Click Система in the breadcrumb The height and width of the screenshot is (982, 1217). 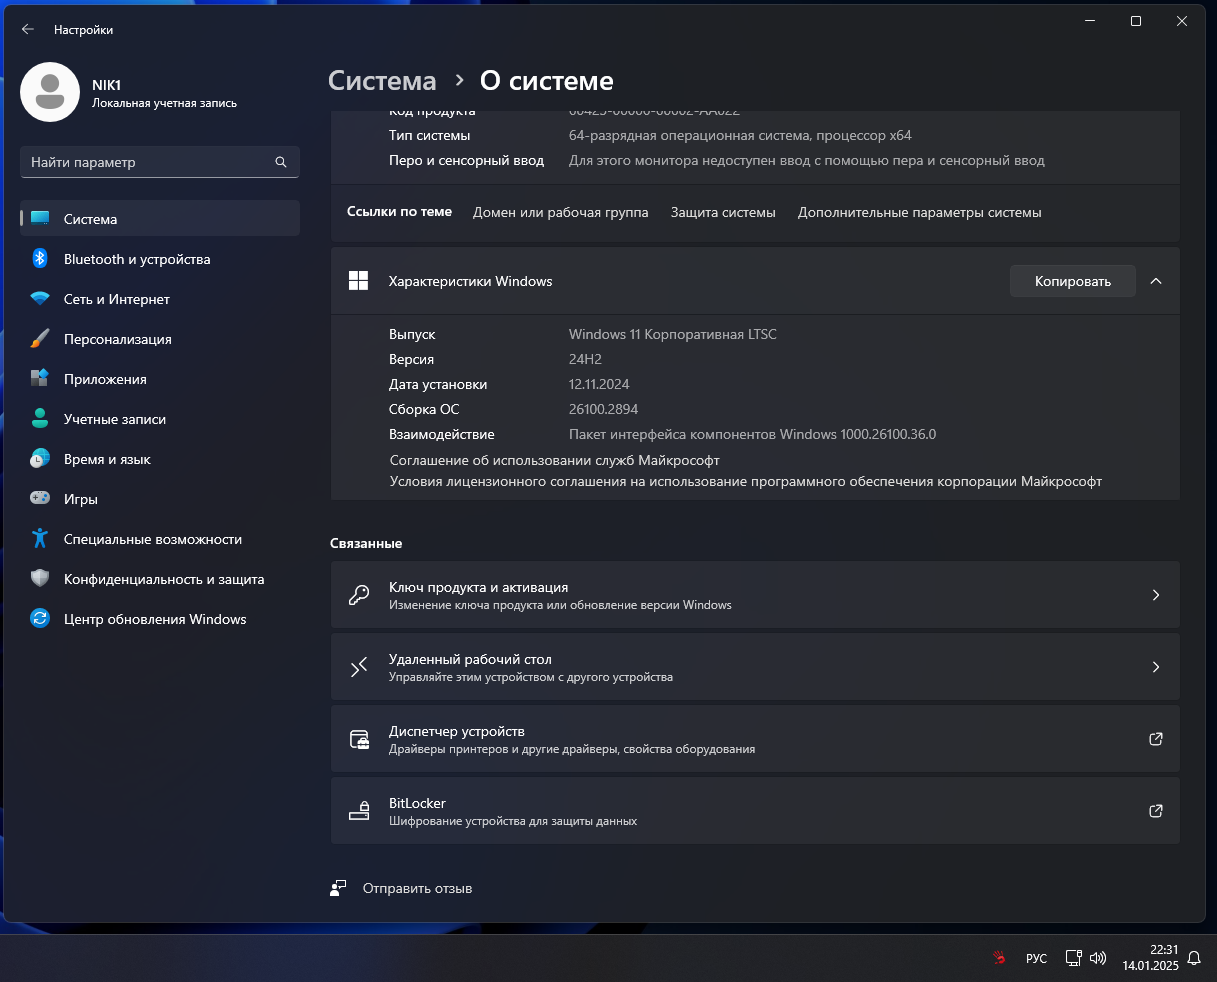[382, 81]
